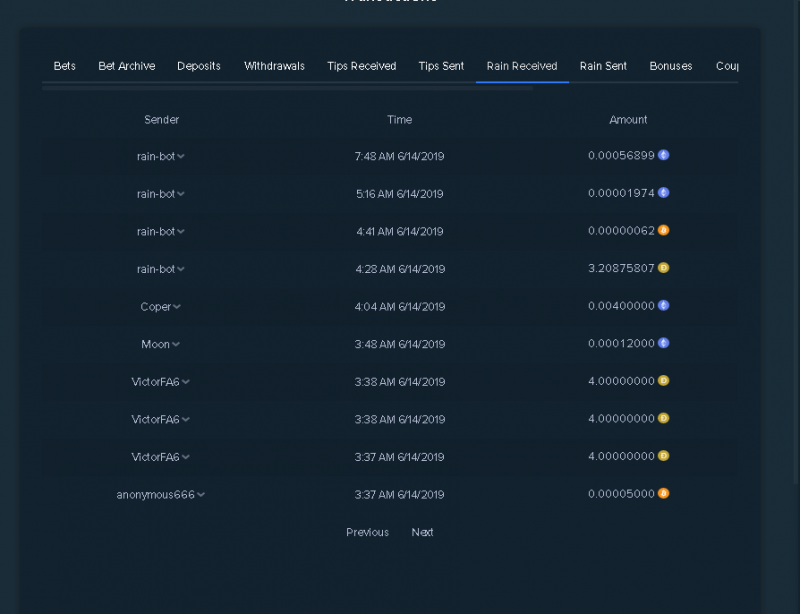Screen dimensions: 800x614
Task: Open the Bet Archive tab
Action: pyautogui.click(x=127, y=66)
